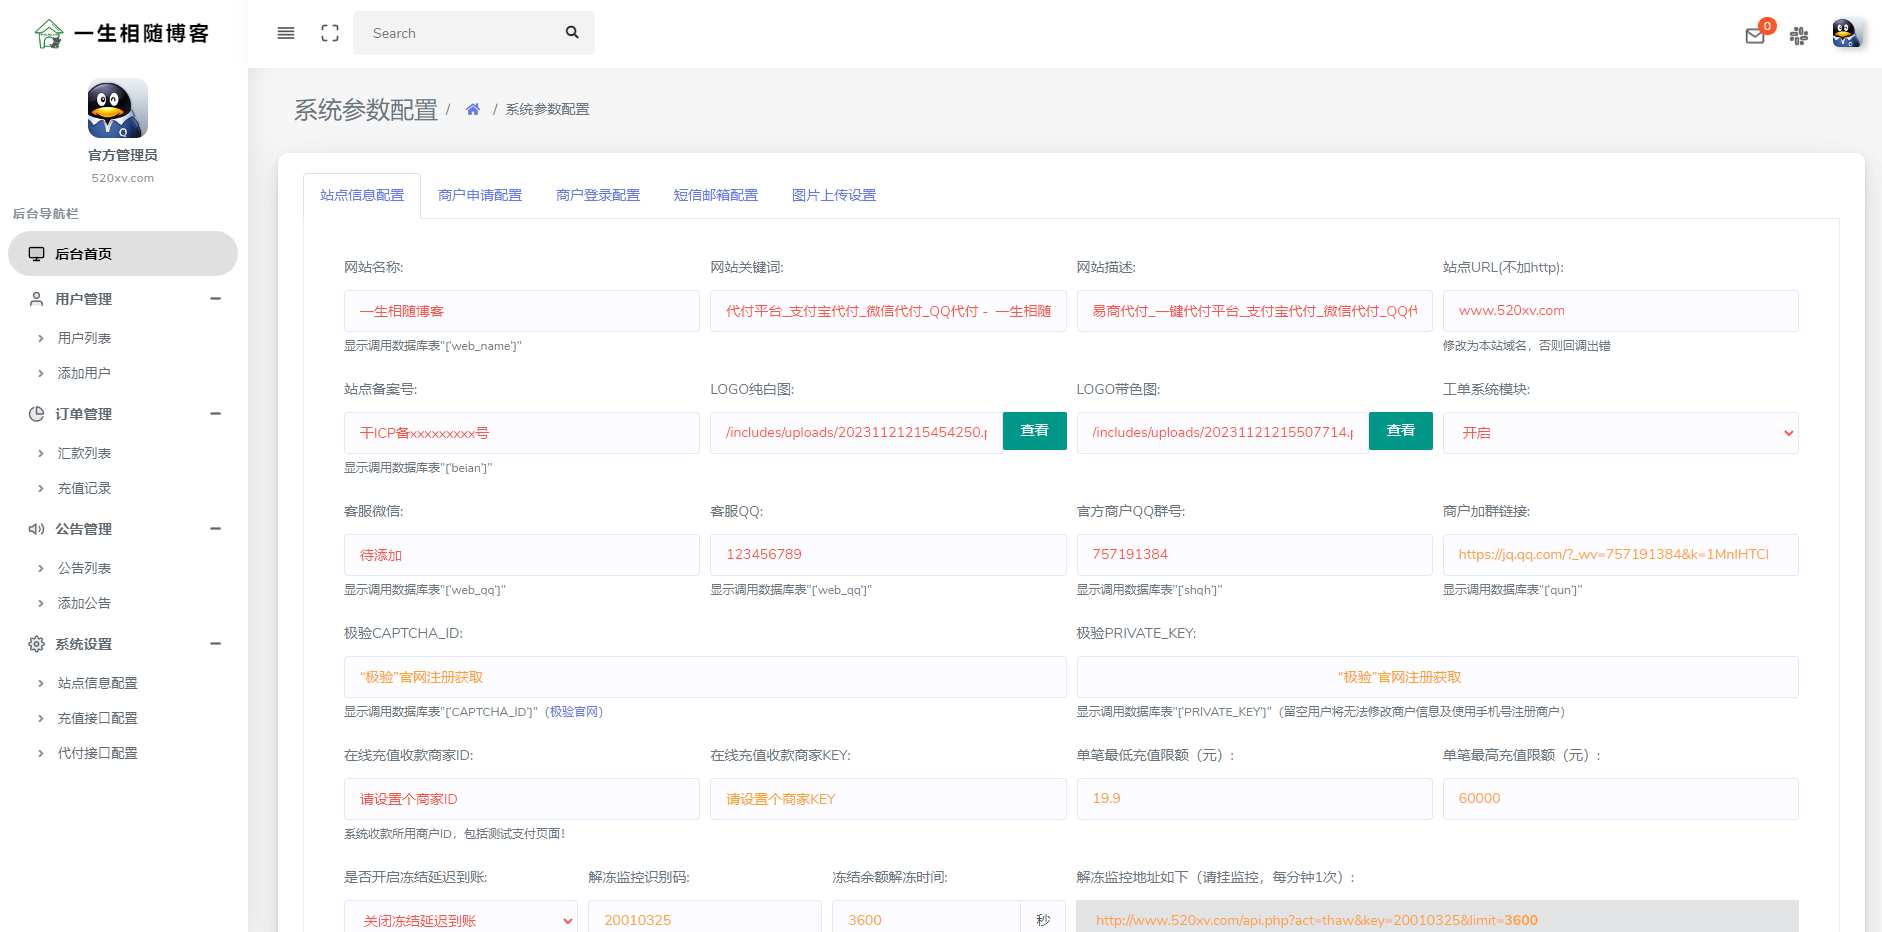Image resolution: width=1882 pixels, height=932 pixels.
Task: Click the 查看 button next to LOGO纯白图
Action: [1035, 431]
